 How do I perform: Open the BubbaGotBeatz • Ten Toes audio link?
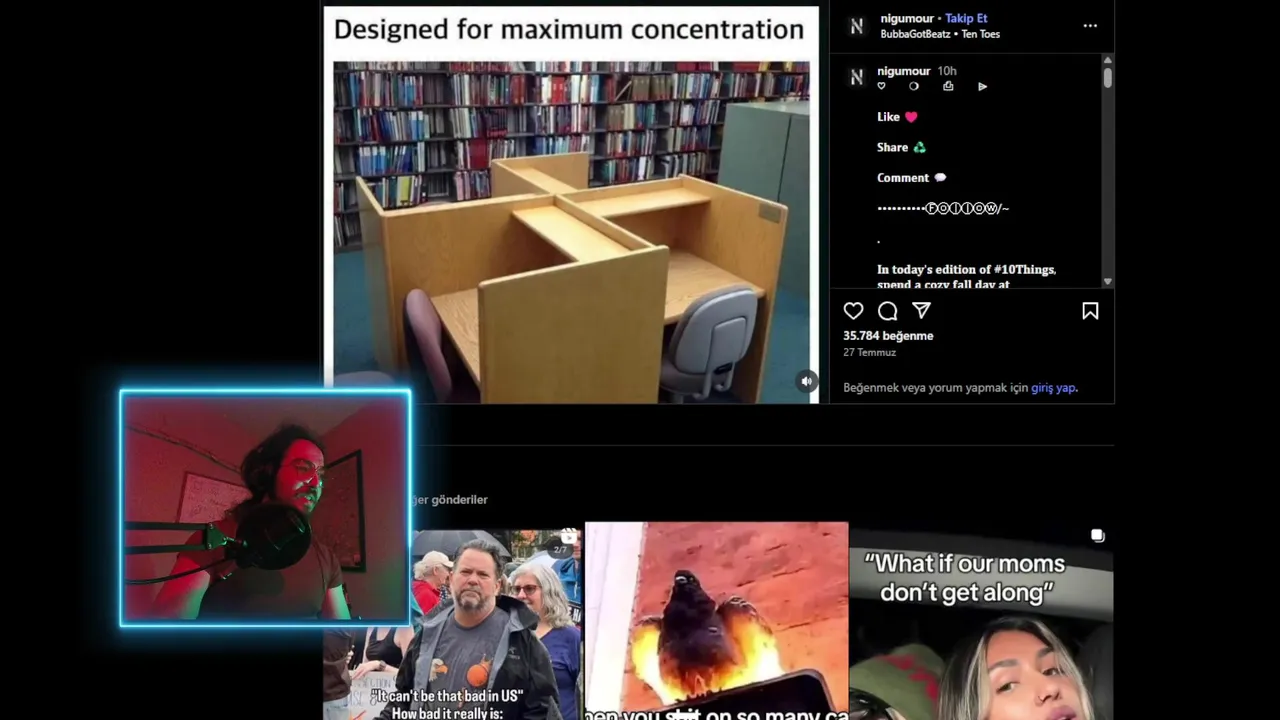pyautogui.click(x=940, y=34)
